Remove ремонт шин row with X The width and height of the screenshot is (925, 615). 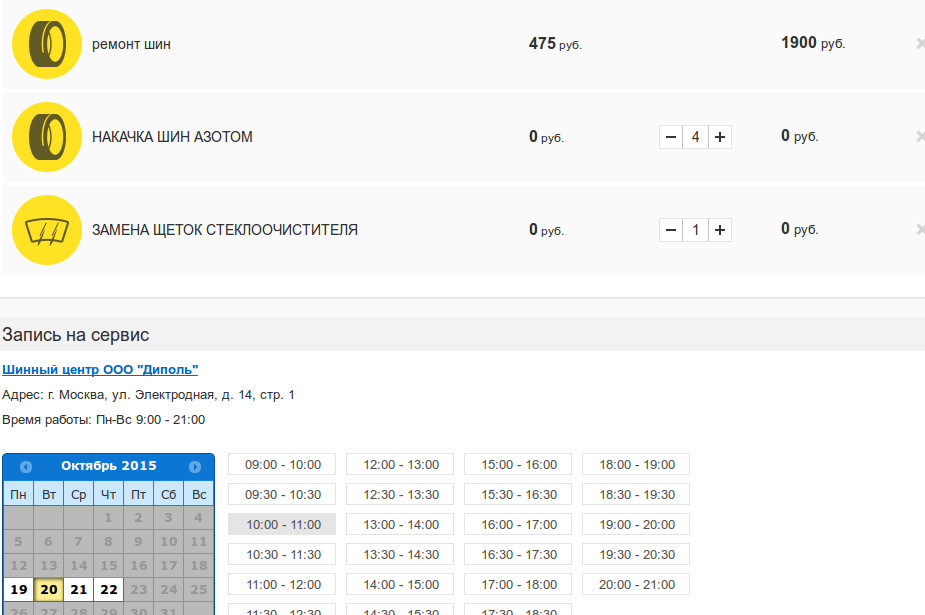pos(920,44)
